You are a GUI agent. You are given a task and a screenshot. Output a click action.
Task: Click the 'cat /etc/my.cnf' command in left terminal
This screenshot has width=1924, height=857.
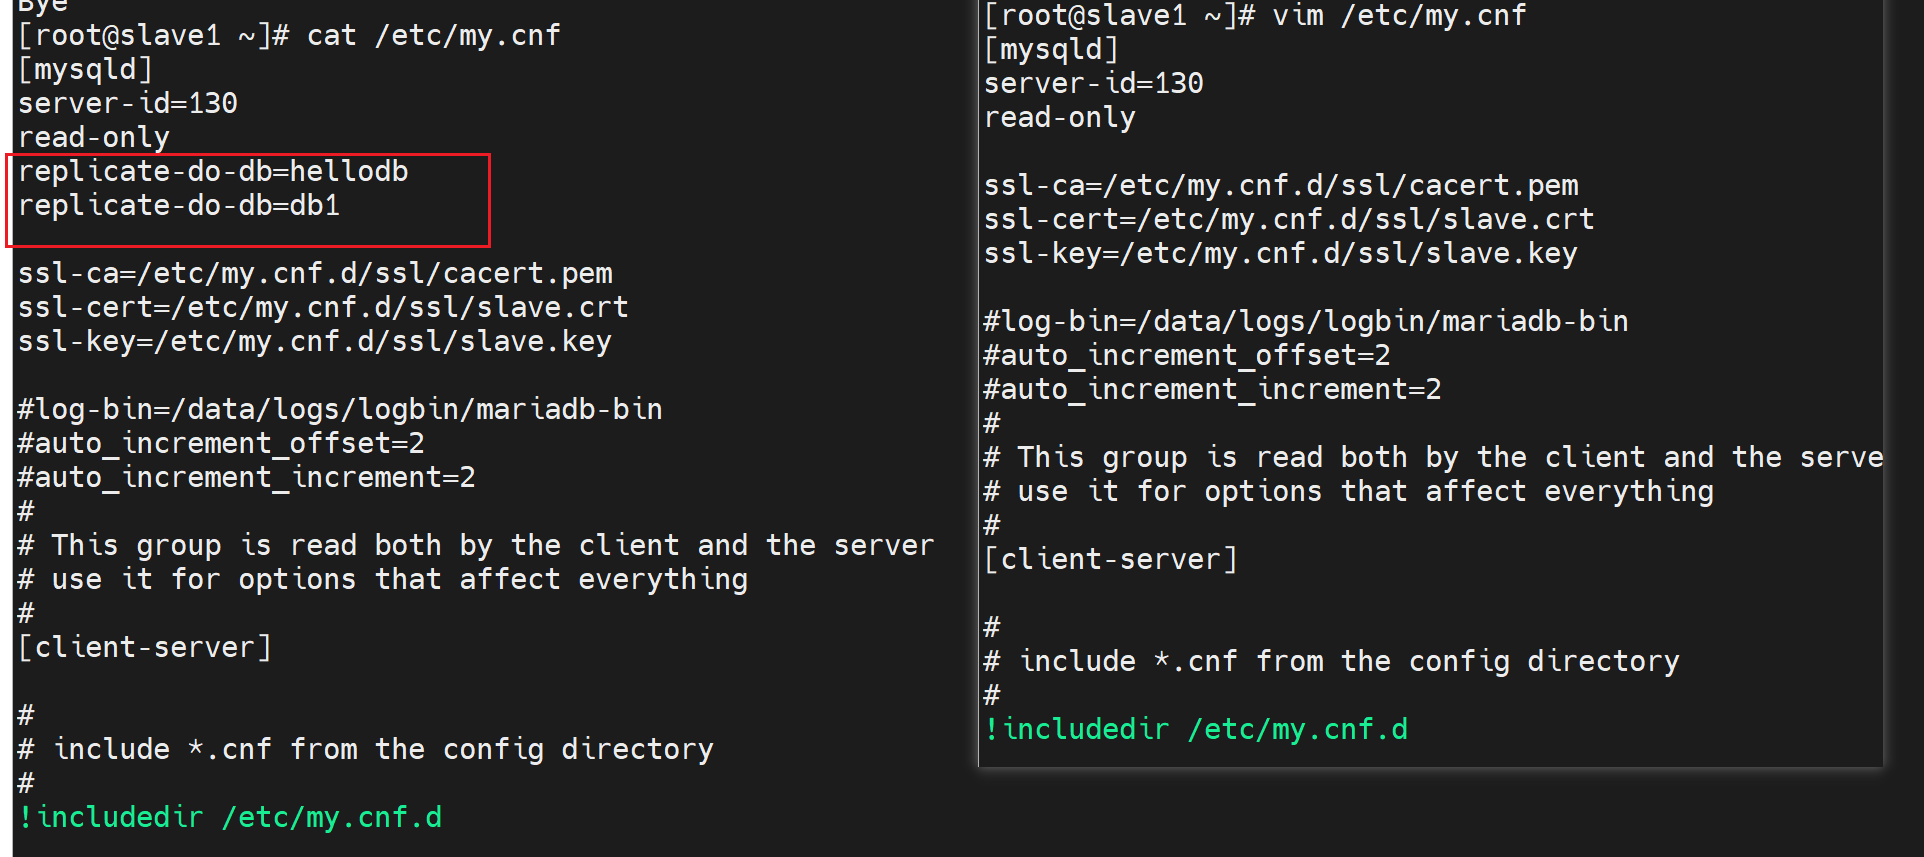433,36
